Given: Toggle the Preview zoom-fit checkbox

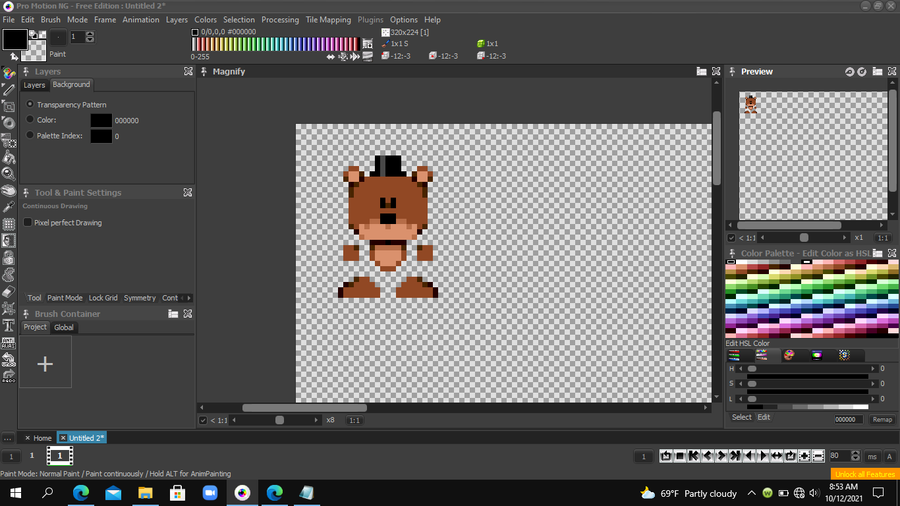Looking at the screenshot, I should 731,238.
